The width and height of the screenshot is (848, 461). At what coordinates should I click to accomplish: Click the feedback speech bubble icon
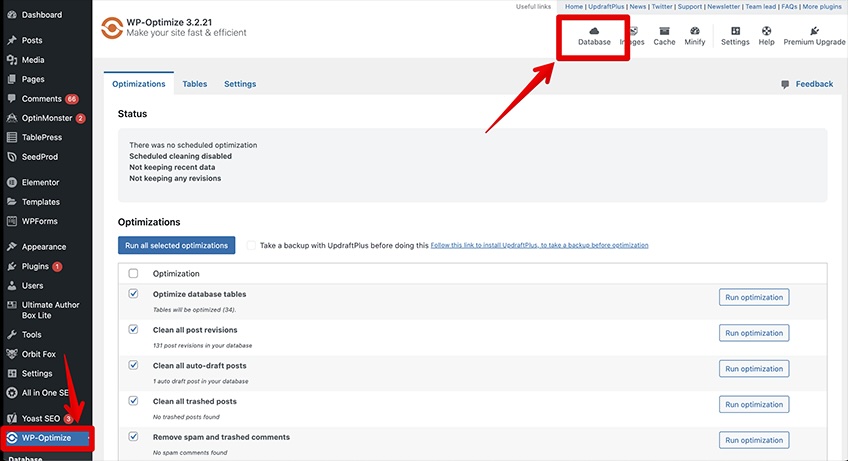click(x=785, y=84)
